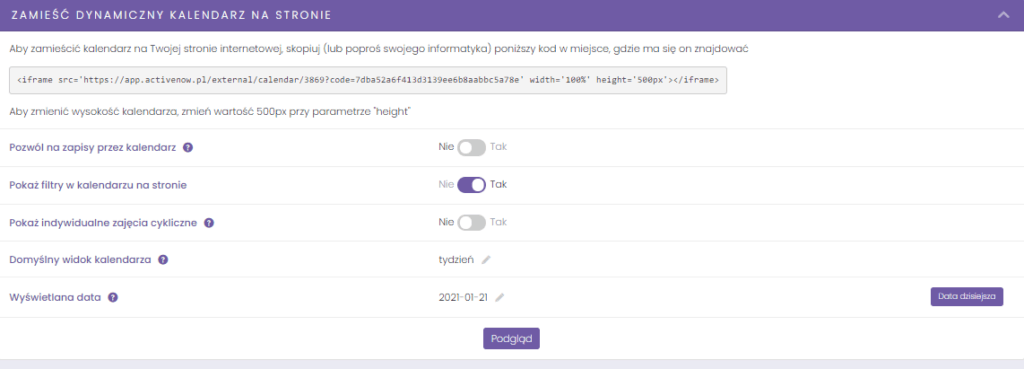Click the Data dzisiejsza button
The width and height of the screenshot is (1024, 369).
click(967, 297)
